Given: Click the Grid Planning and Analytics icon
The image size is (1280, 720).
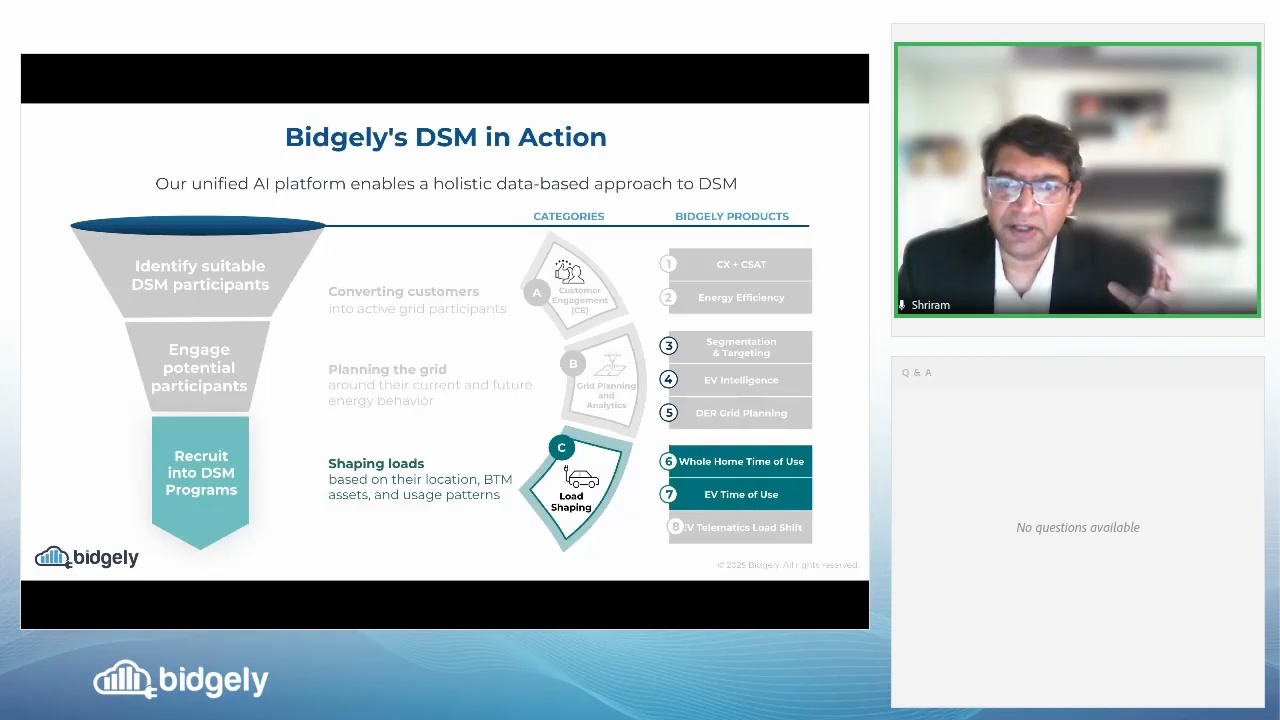Looking at the screenshot, I should [x=607, y=368].
